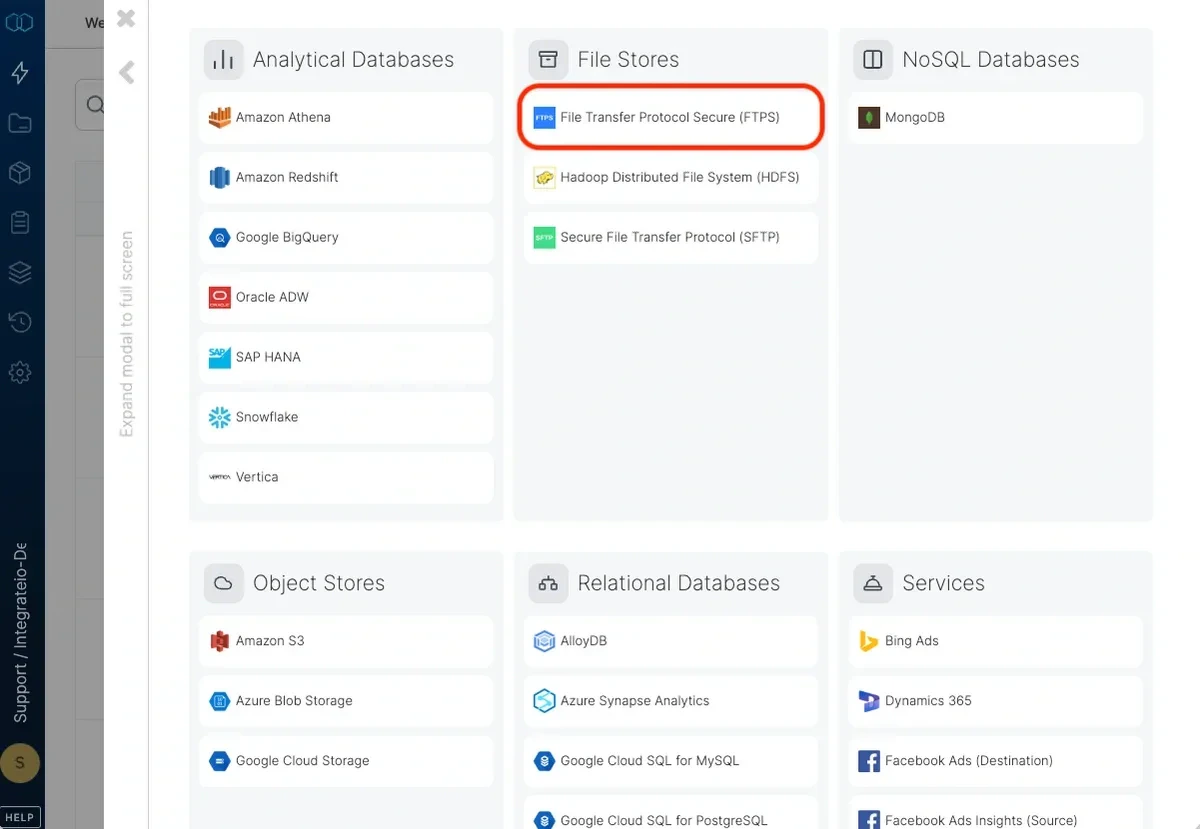Select Azure Blob Storage
The width and height of the screenshot is (1200, 829).
pyautogui.click(x=346, y=701)
